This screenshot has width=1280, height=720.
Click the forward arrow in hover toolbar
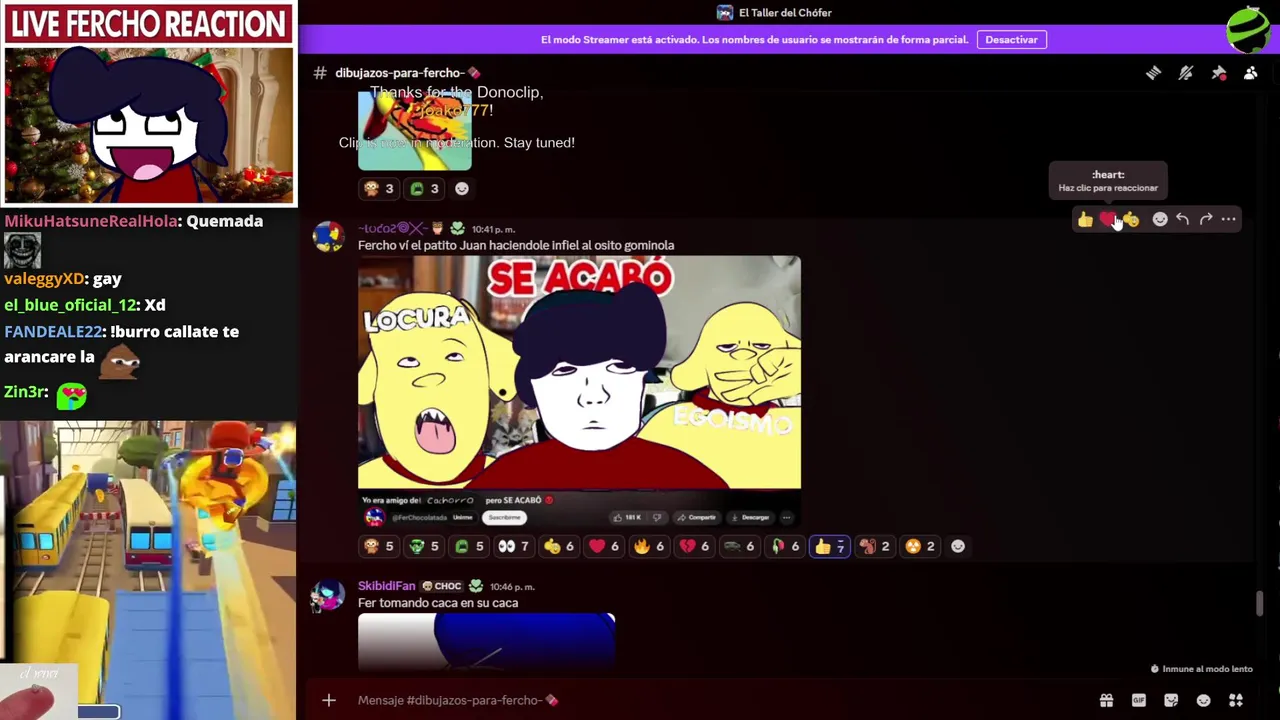point(1205,219)
